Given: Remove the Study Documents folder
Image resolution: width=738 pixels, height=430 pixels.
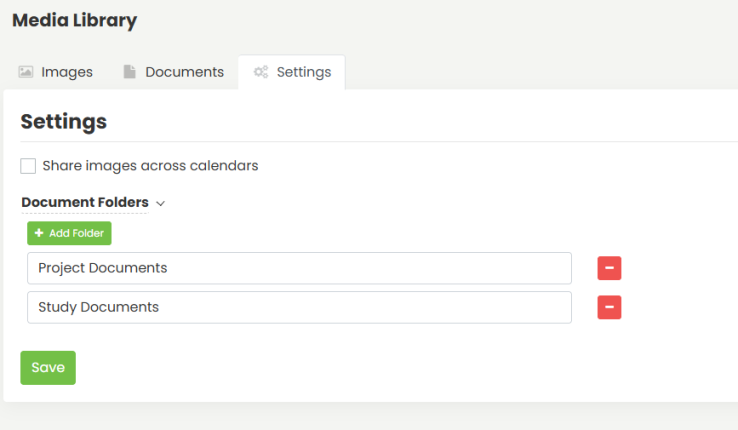Looking at the screenshot, I should click(x=610, y=307).
